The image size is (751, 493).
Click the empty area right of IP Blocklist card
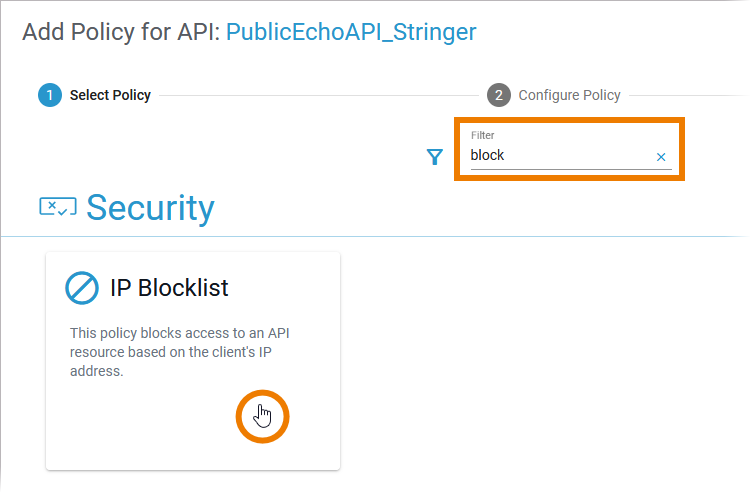coord(540,360)
